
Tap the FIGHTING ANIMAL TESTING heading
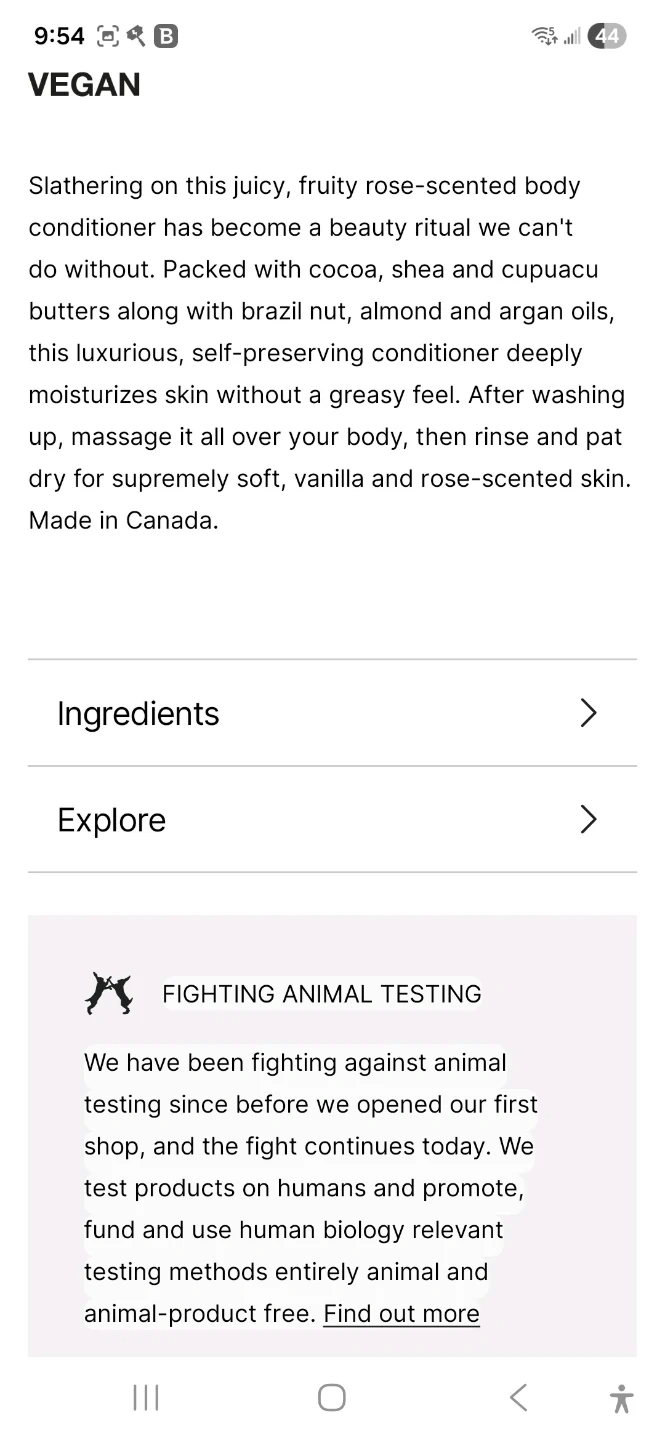pyautogui.click(x=322, y=994)
